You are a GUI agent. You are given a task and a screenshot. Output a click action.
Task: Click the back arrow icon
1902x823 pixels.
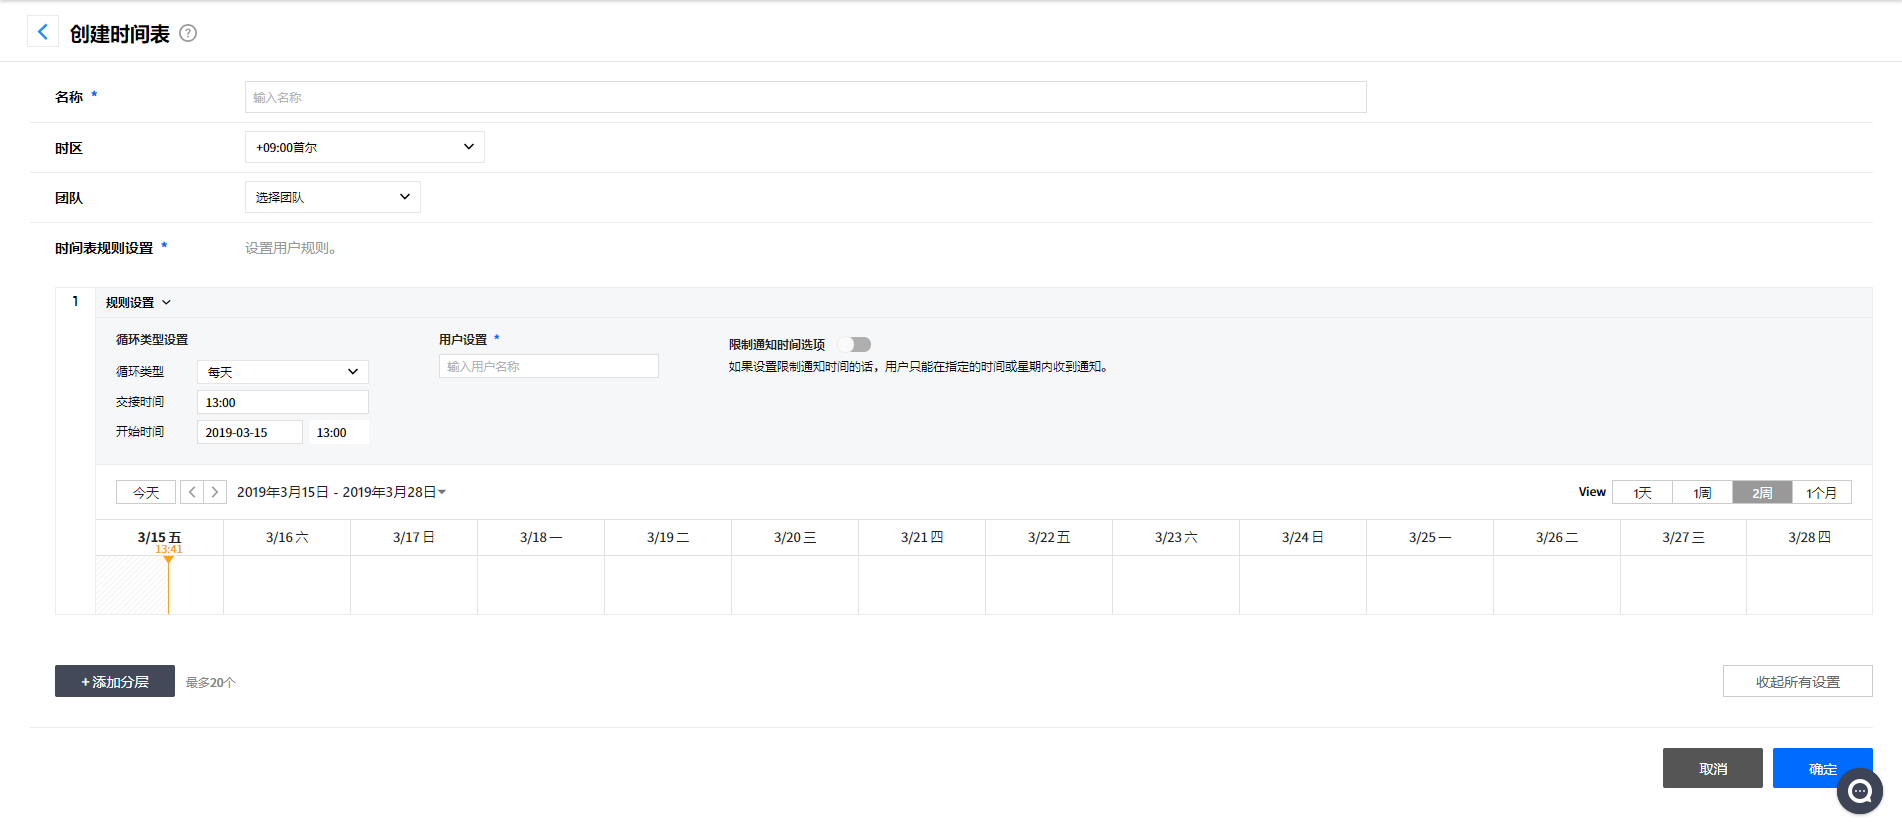(x=42, y=32)
